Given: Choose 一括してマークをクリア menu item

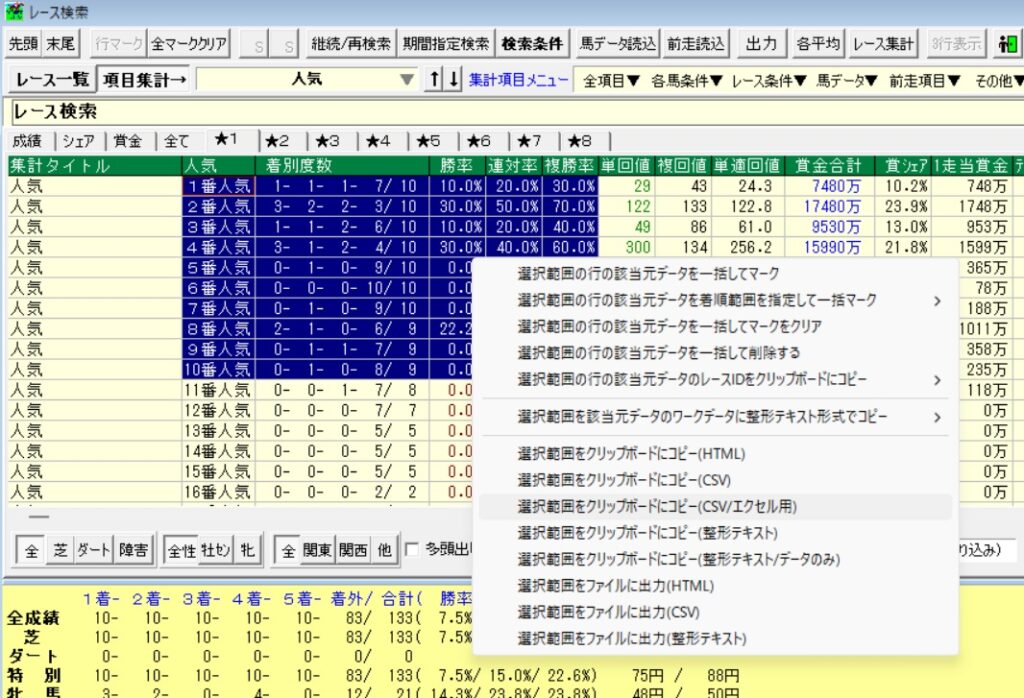Looking at the screenshot, I should [x=715, y=326].
